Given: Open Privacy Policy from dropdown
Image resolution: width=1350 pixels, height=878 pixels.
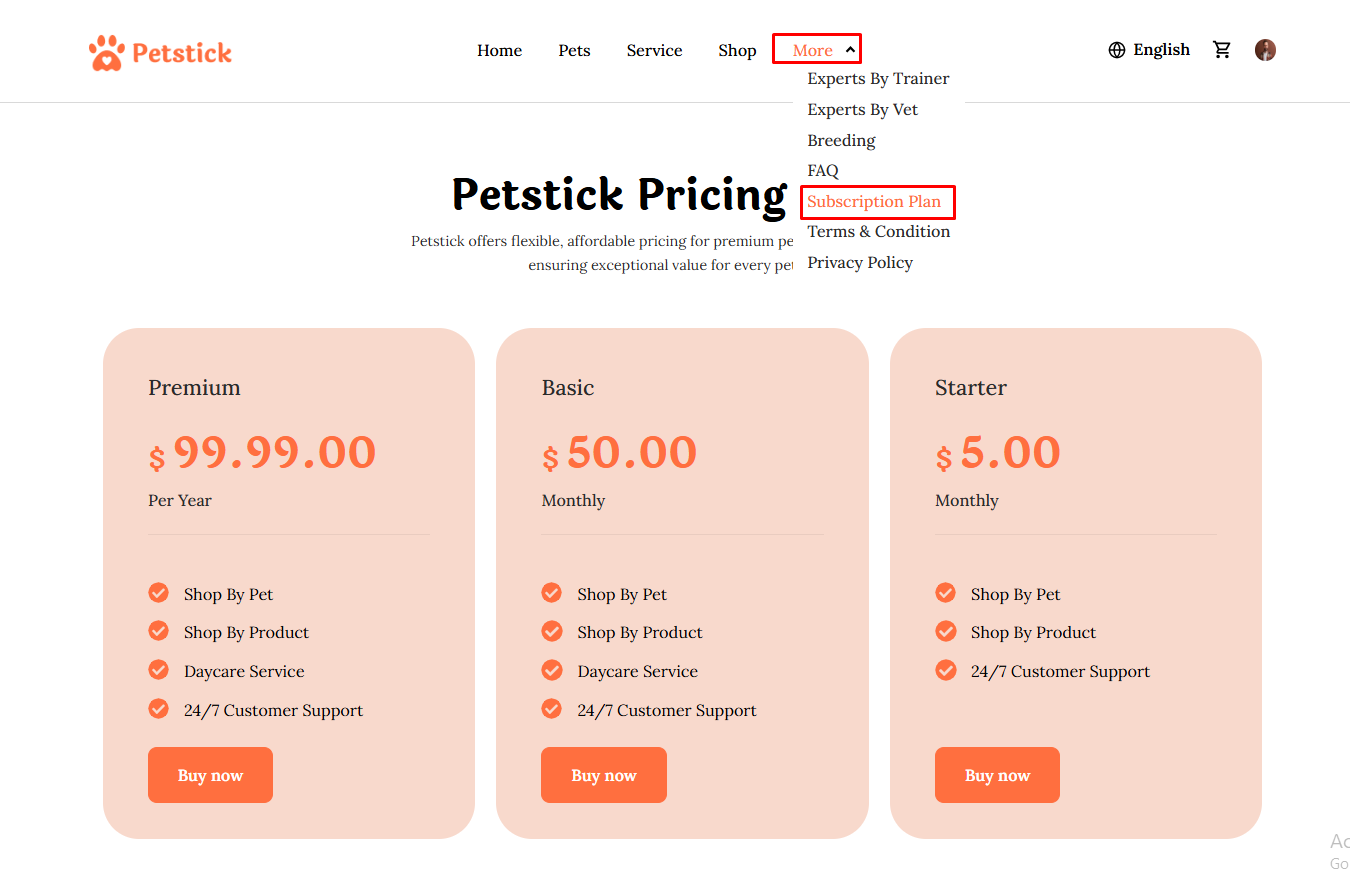Looking at the screenshot, I should [x=860, y=263].
